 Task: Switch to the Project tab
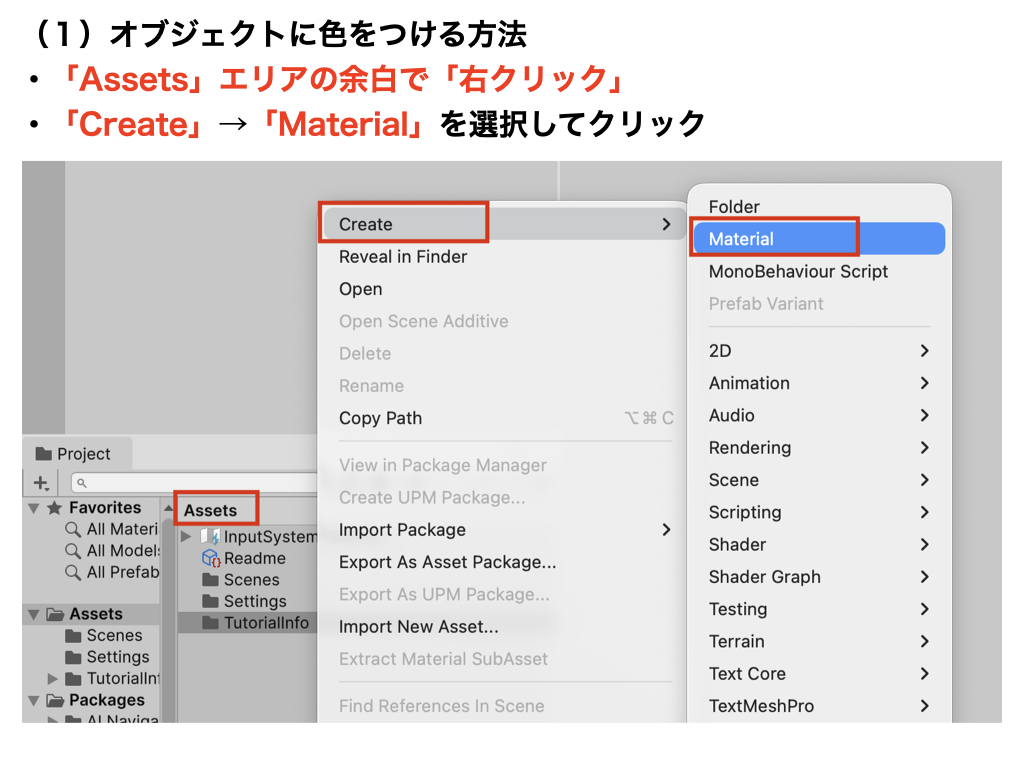(x=73, y=454)
